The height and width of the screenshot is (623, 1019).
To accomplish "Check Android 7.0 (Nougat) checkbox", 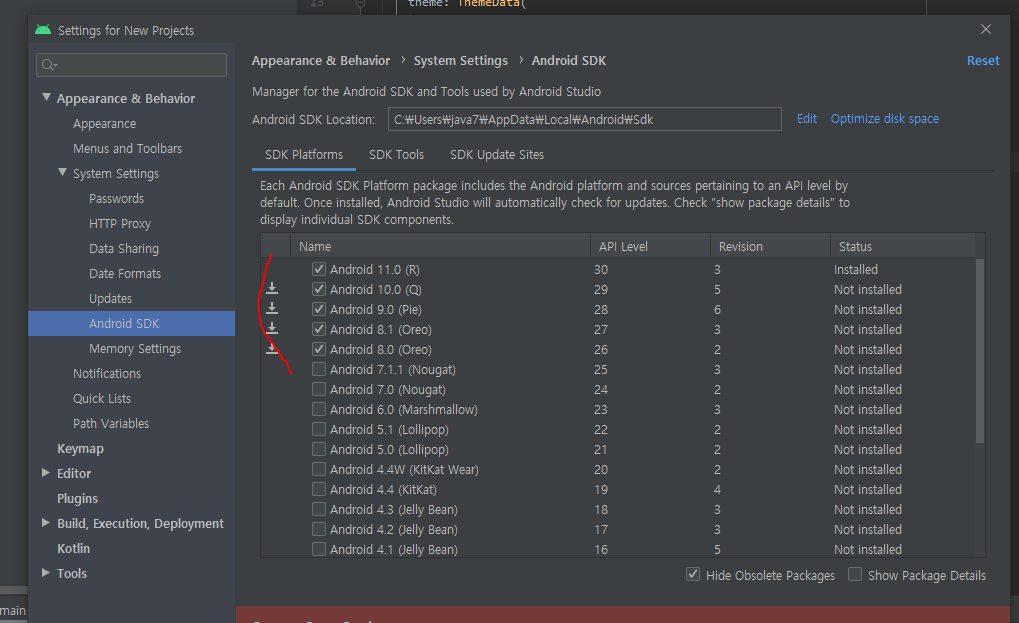I will click(x=318, y=389).
